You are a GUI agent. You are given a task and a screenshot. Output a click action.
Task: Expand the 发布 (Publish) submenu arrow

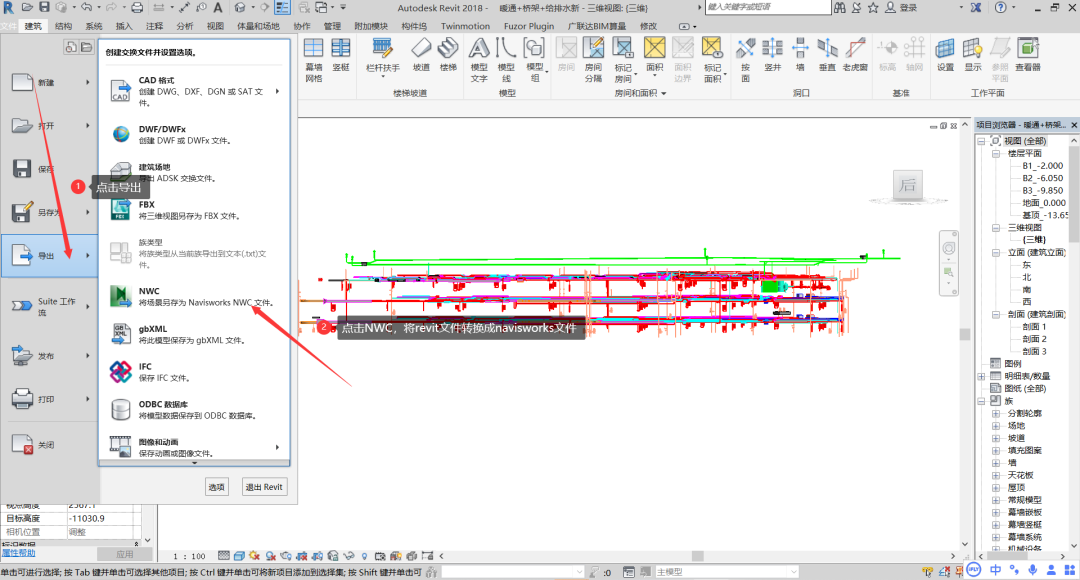pos(87,355)
